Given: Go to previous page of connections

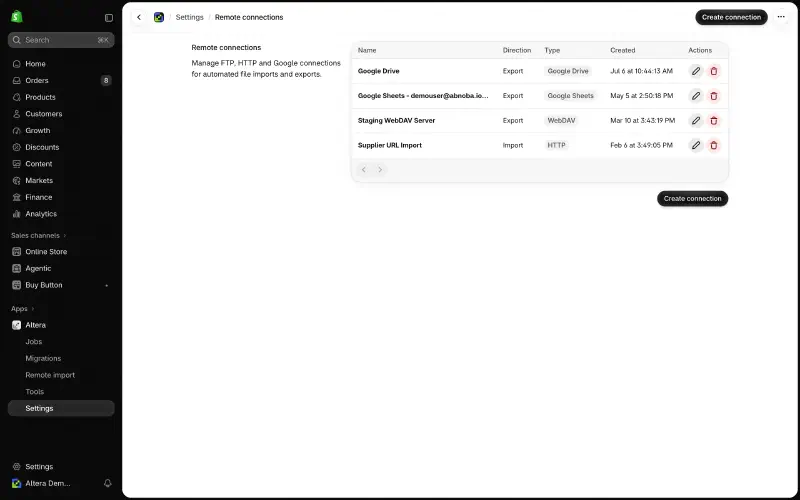Looking at the screenshot, I should click(364, 170).
